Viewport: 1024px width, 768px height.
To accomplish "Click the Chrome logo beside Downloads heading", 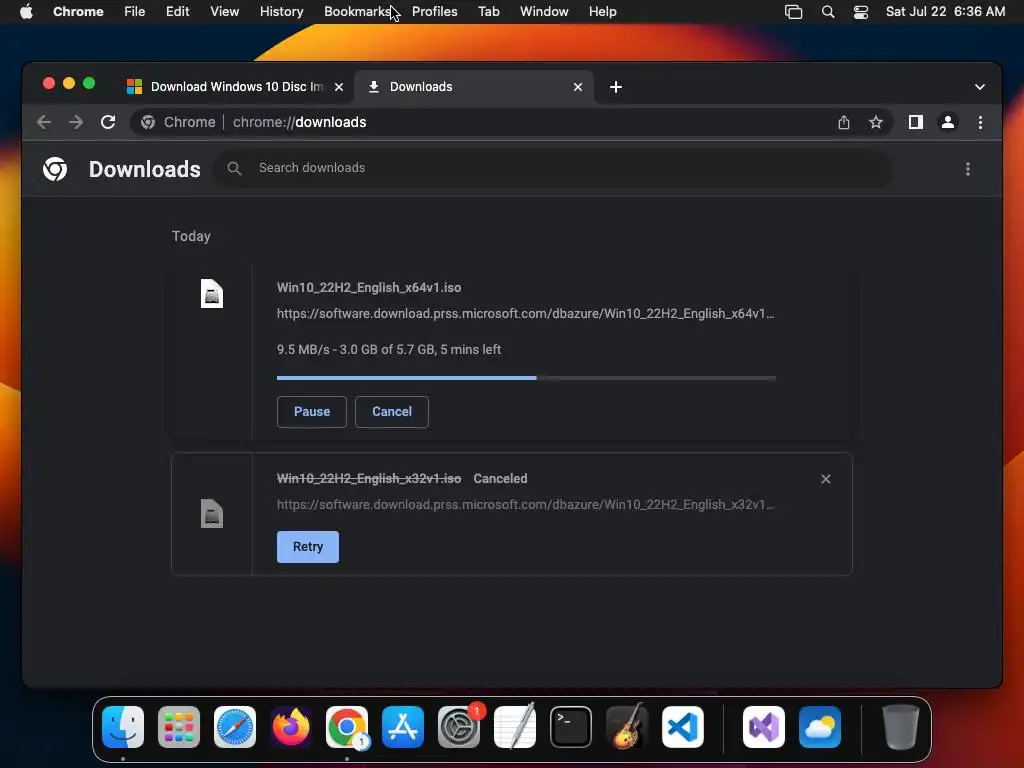I will click(x=55, y=169).
